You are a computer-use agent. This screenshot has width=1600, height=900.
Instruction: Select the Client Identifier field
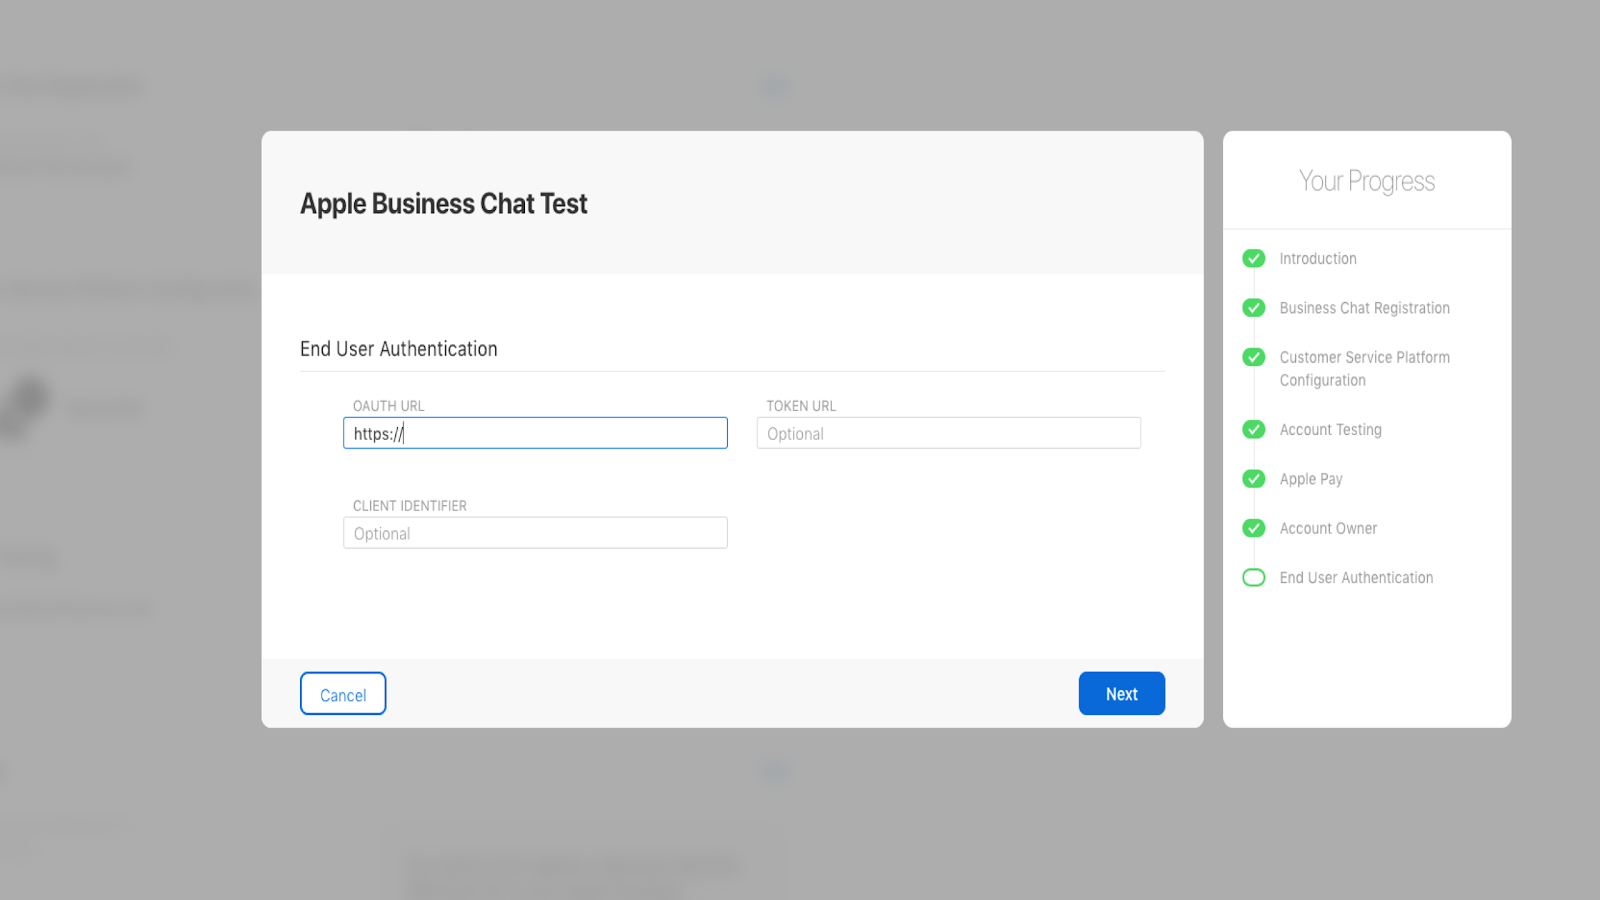[535, 533]
